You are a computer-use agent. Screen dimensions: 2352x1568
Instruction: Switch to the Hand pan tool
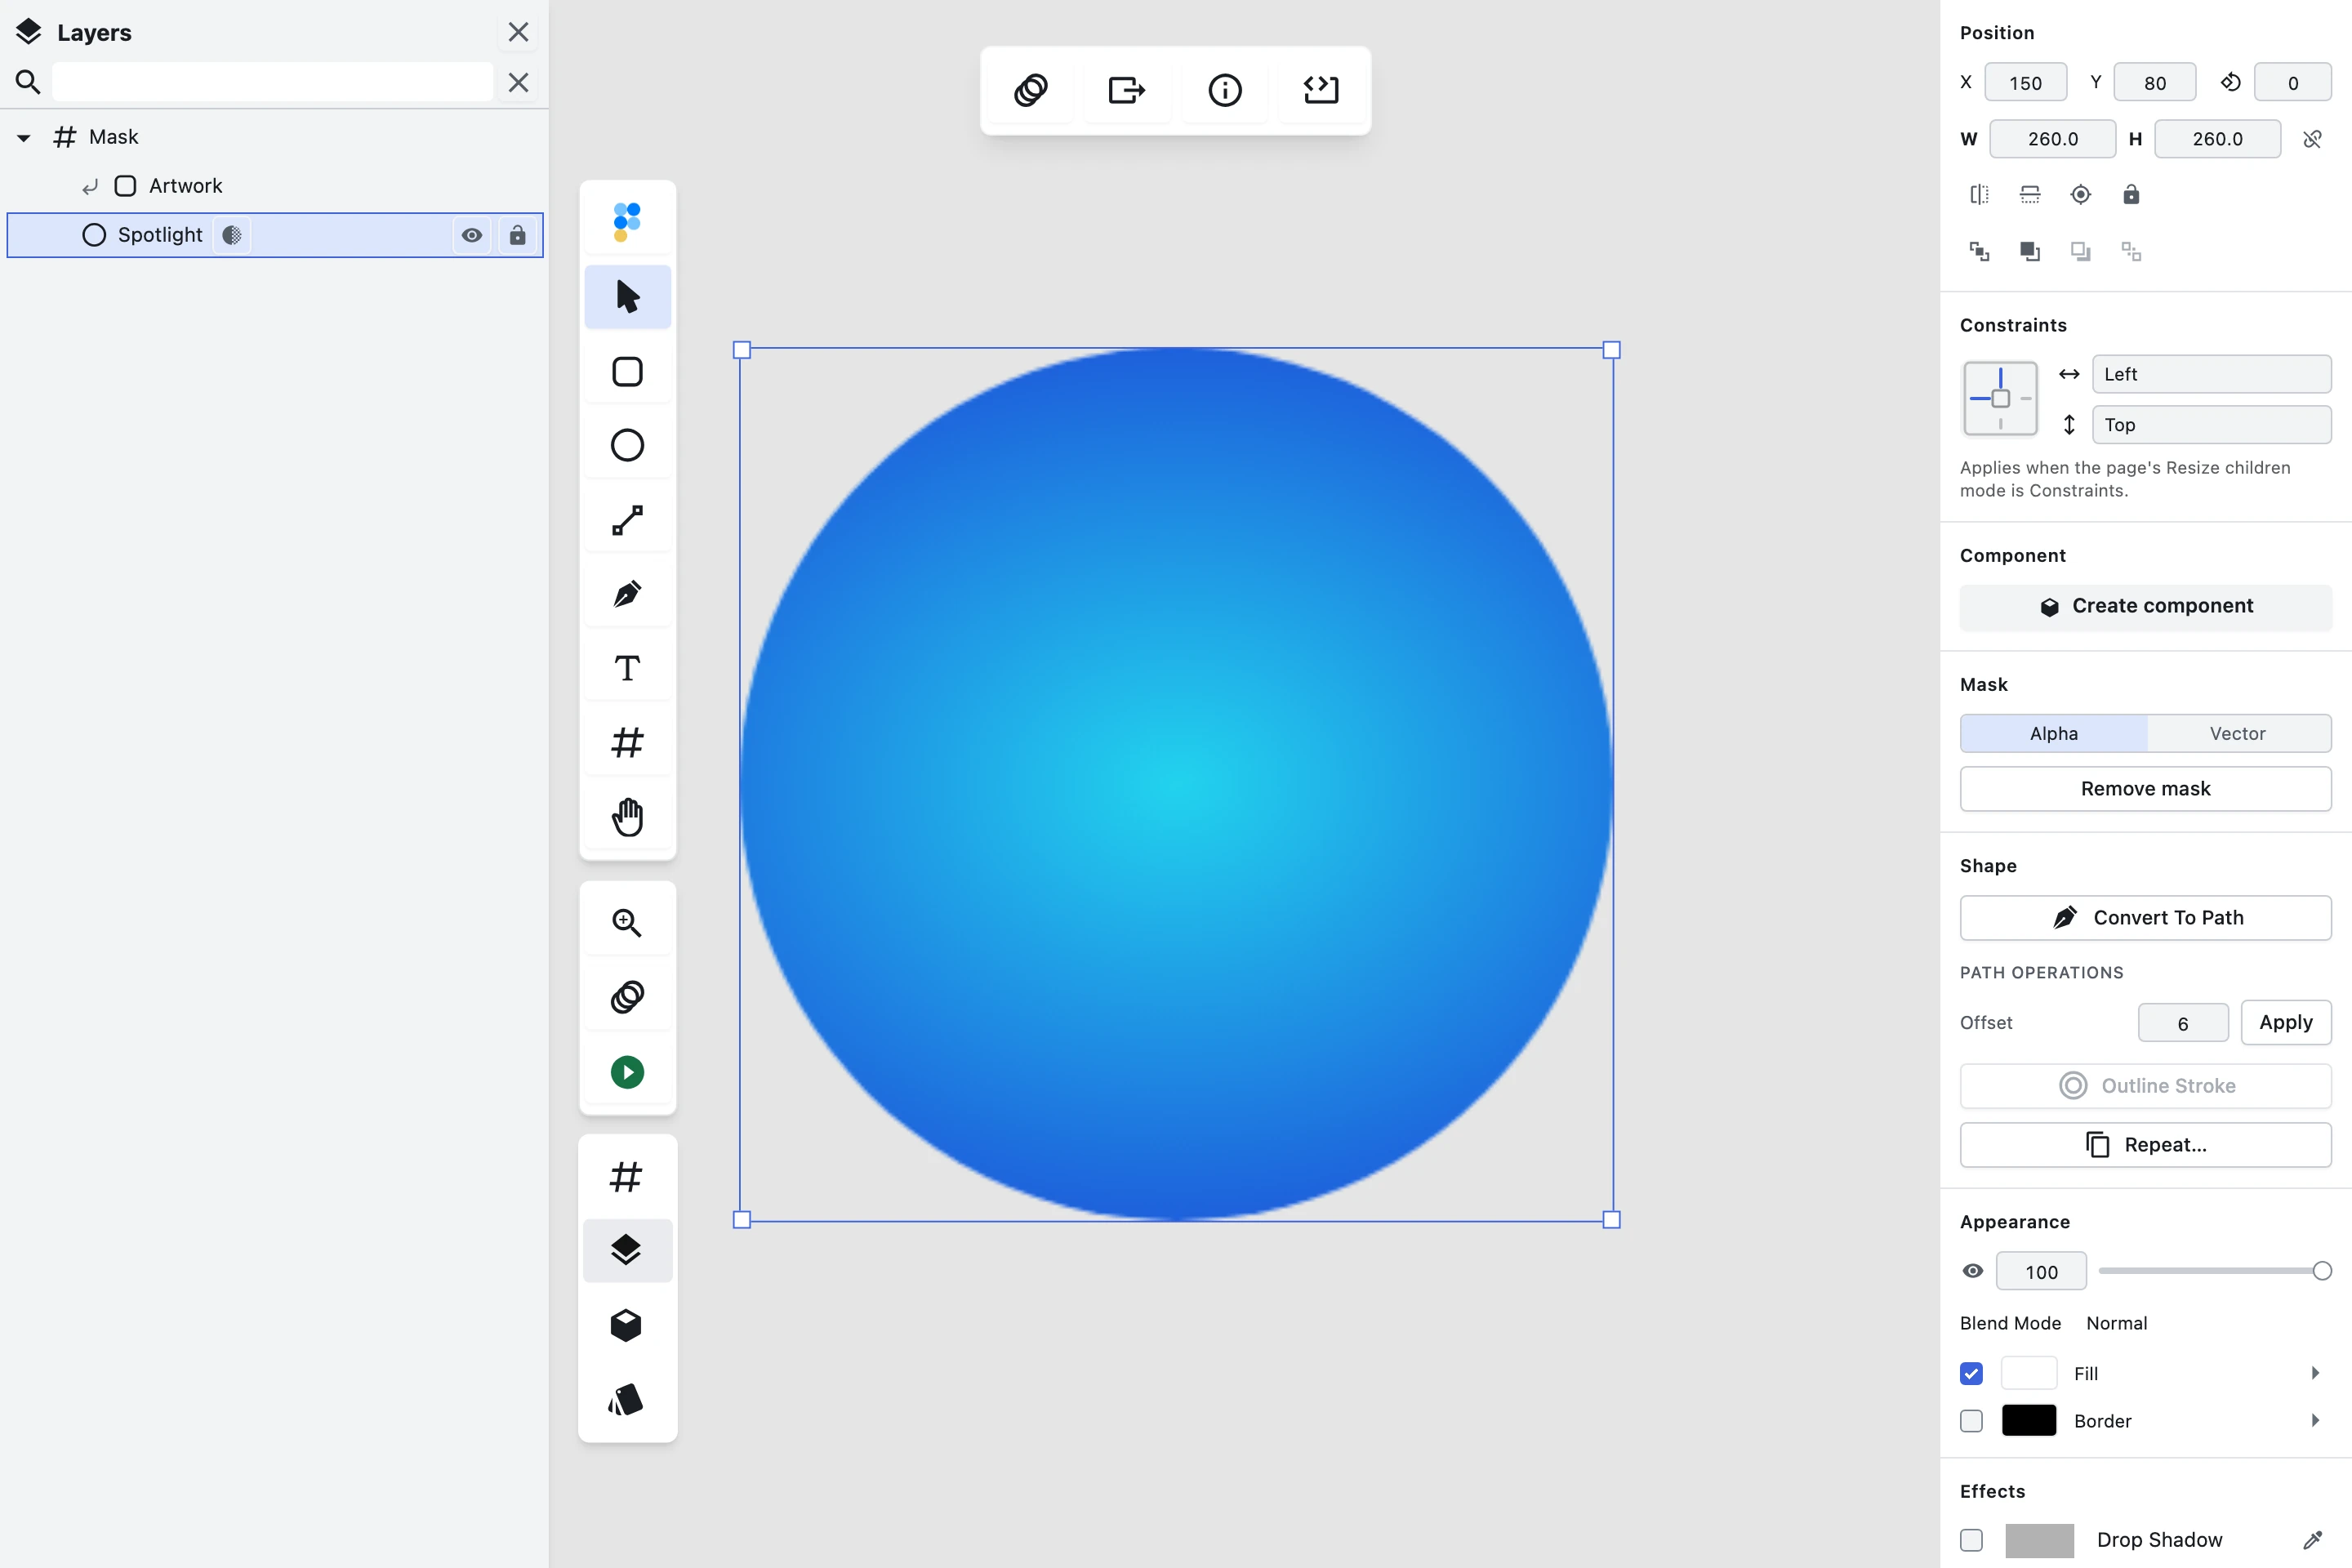627,817
